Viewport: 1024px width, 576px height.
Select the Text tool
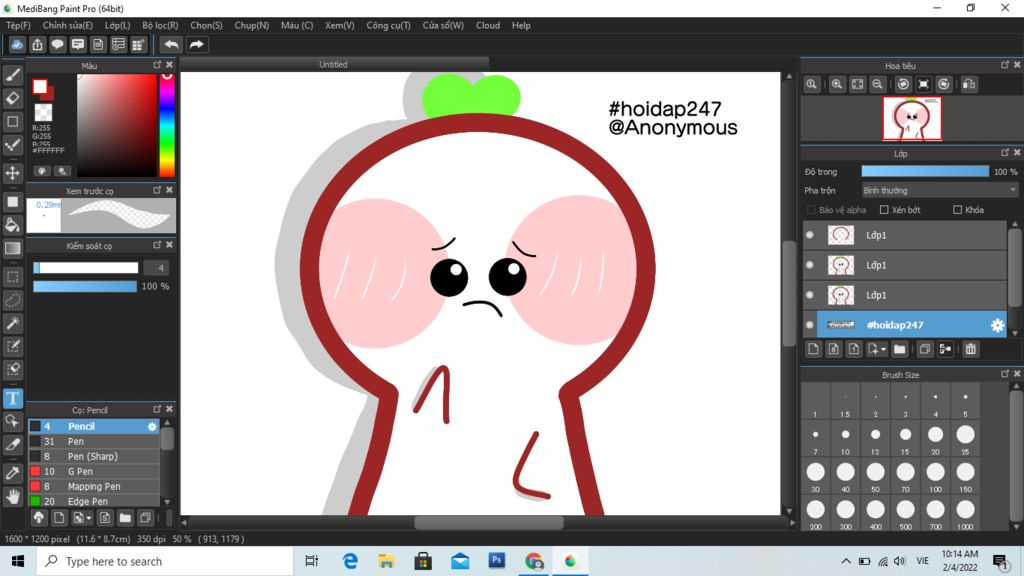click(x=12, y=398)
